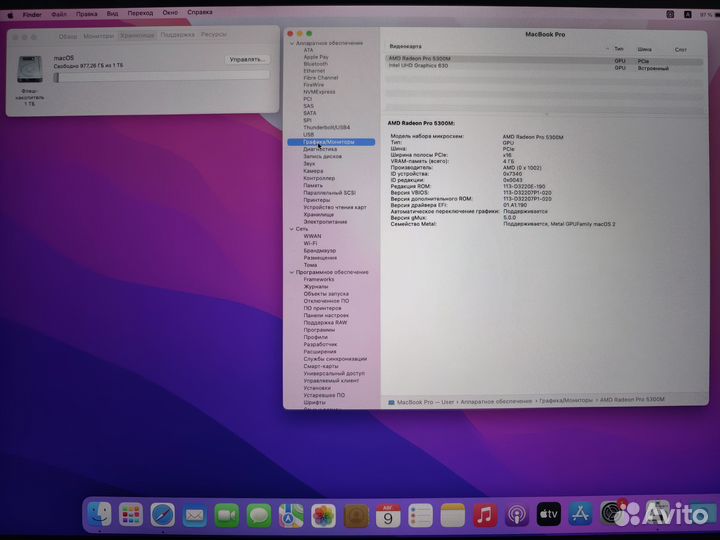Image resolution: width=720 pixels, height=540 pixels.
Task: Select Камера in the sidebar
Action: (x=313, y=171)
